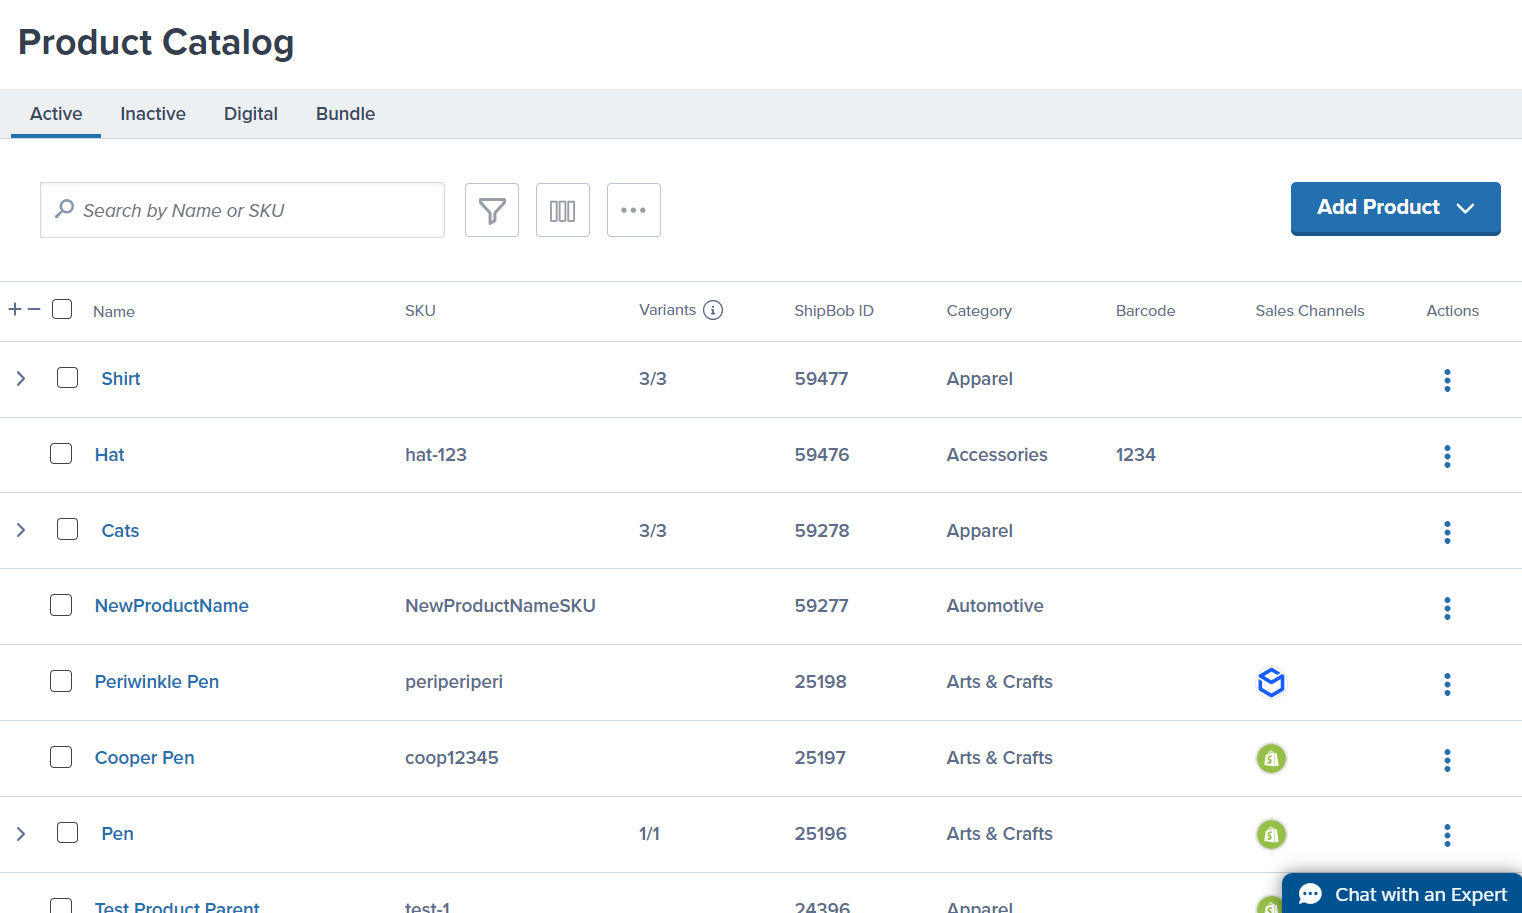This screenshot has width=1522, height=913.
Task: Click the expand-all plus icon
Action: click(x=13, y=307)
